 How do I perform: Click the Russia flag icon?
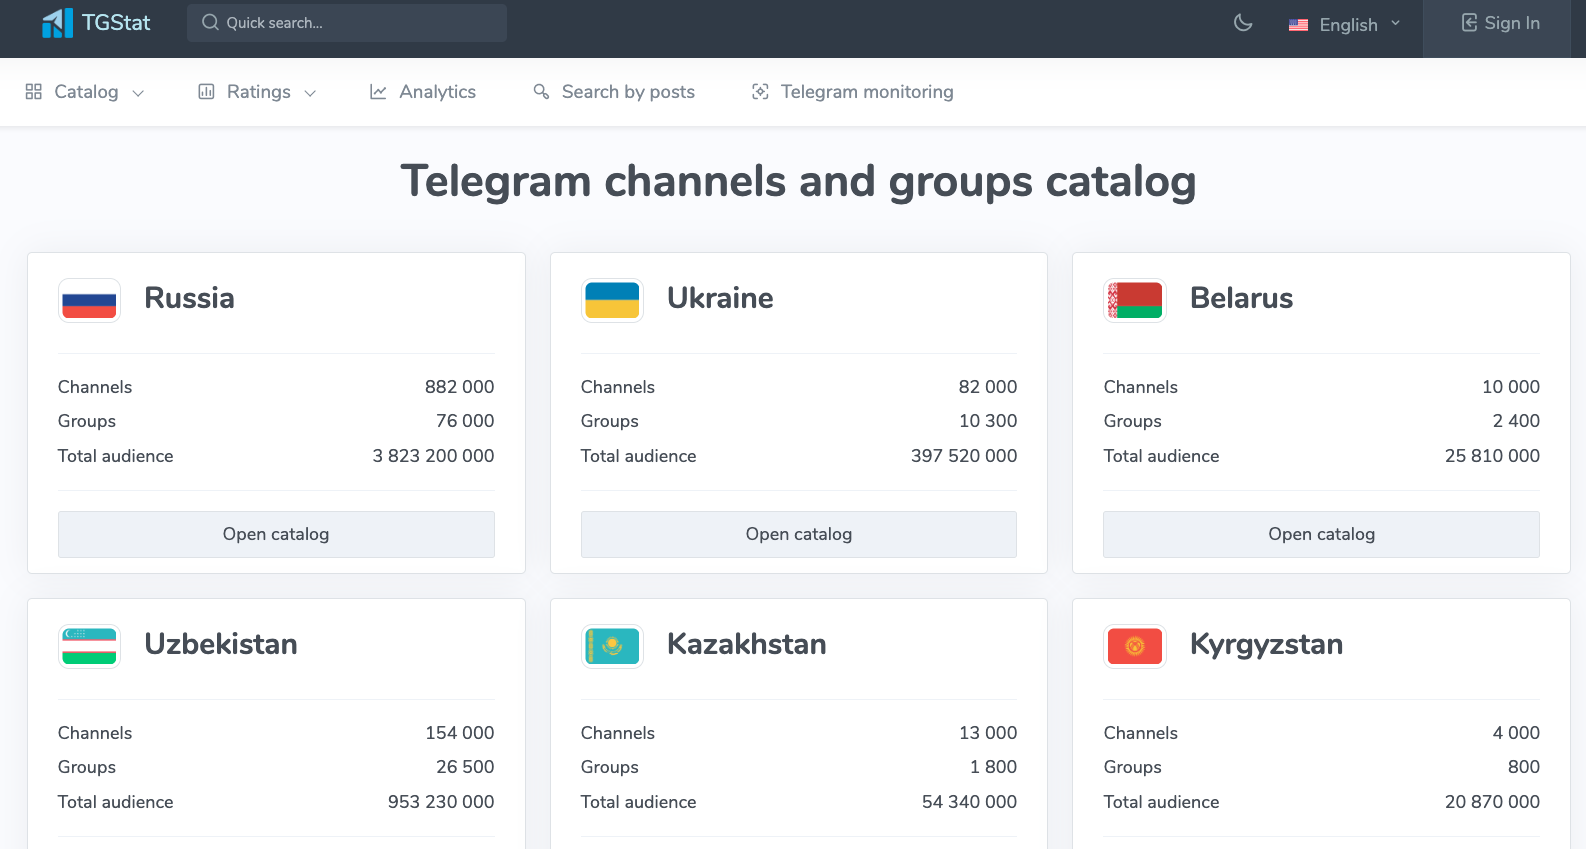[x=89, y=300]
